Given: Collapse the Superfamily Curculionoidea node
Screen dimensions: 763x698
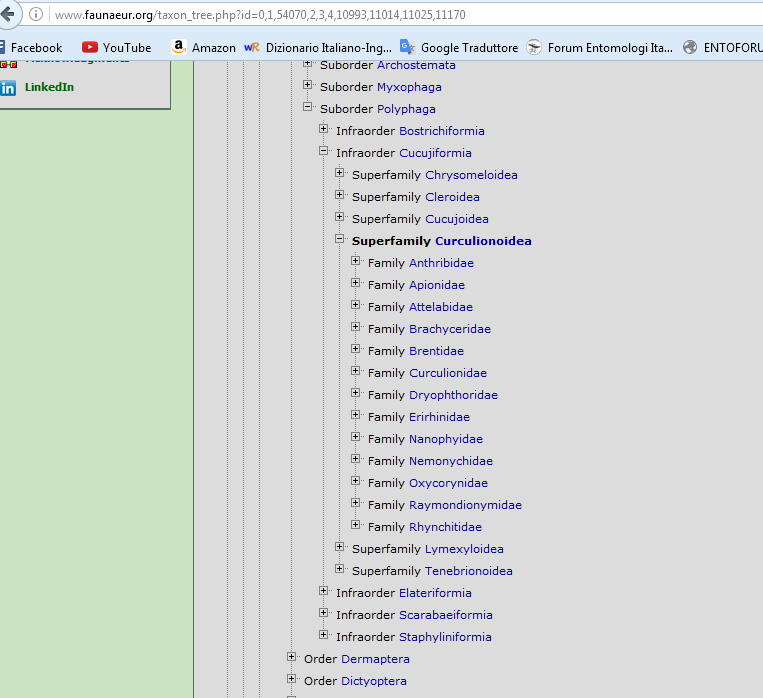Looking at the screenshot, I should pyautogui.click(x=340, y=240).
